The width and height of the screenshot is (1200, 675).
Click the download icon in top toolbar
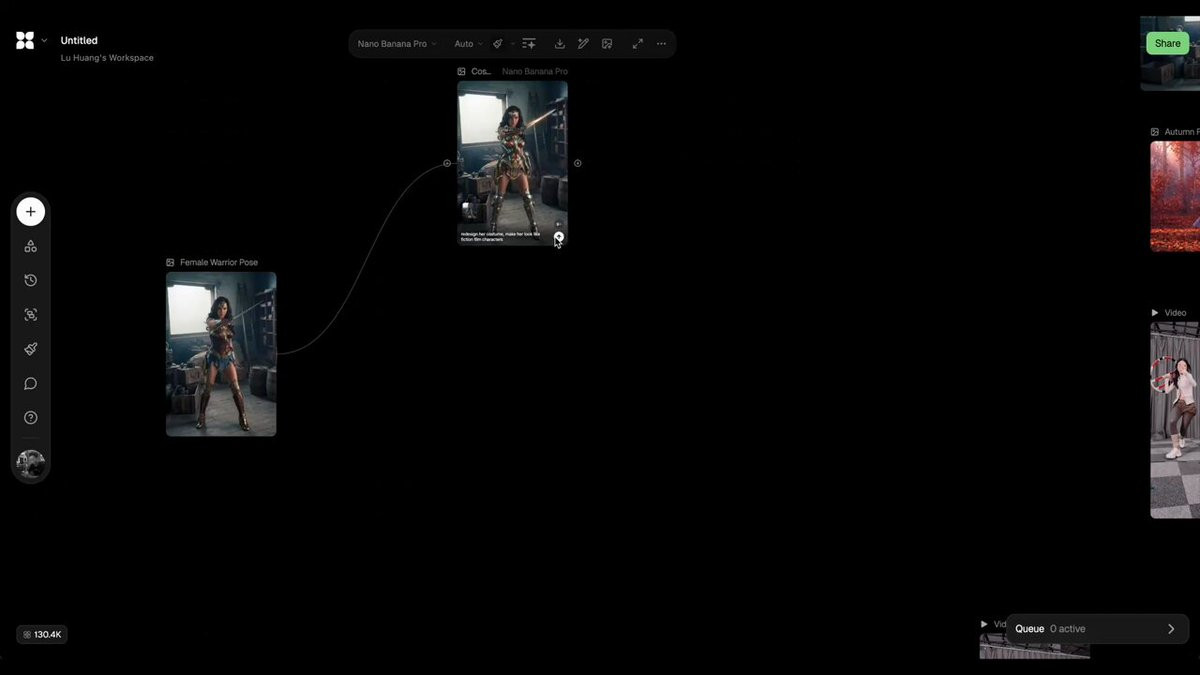pyautogui.click(x=560, y=44)
